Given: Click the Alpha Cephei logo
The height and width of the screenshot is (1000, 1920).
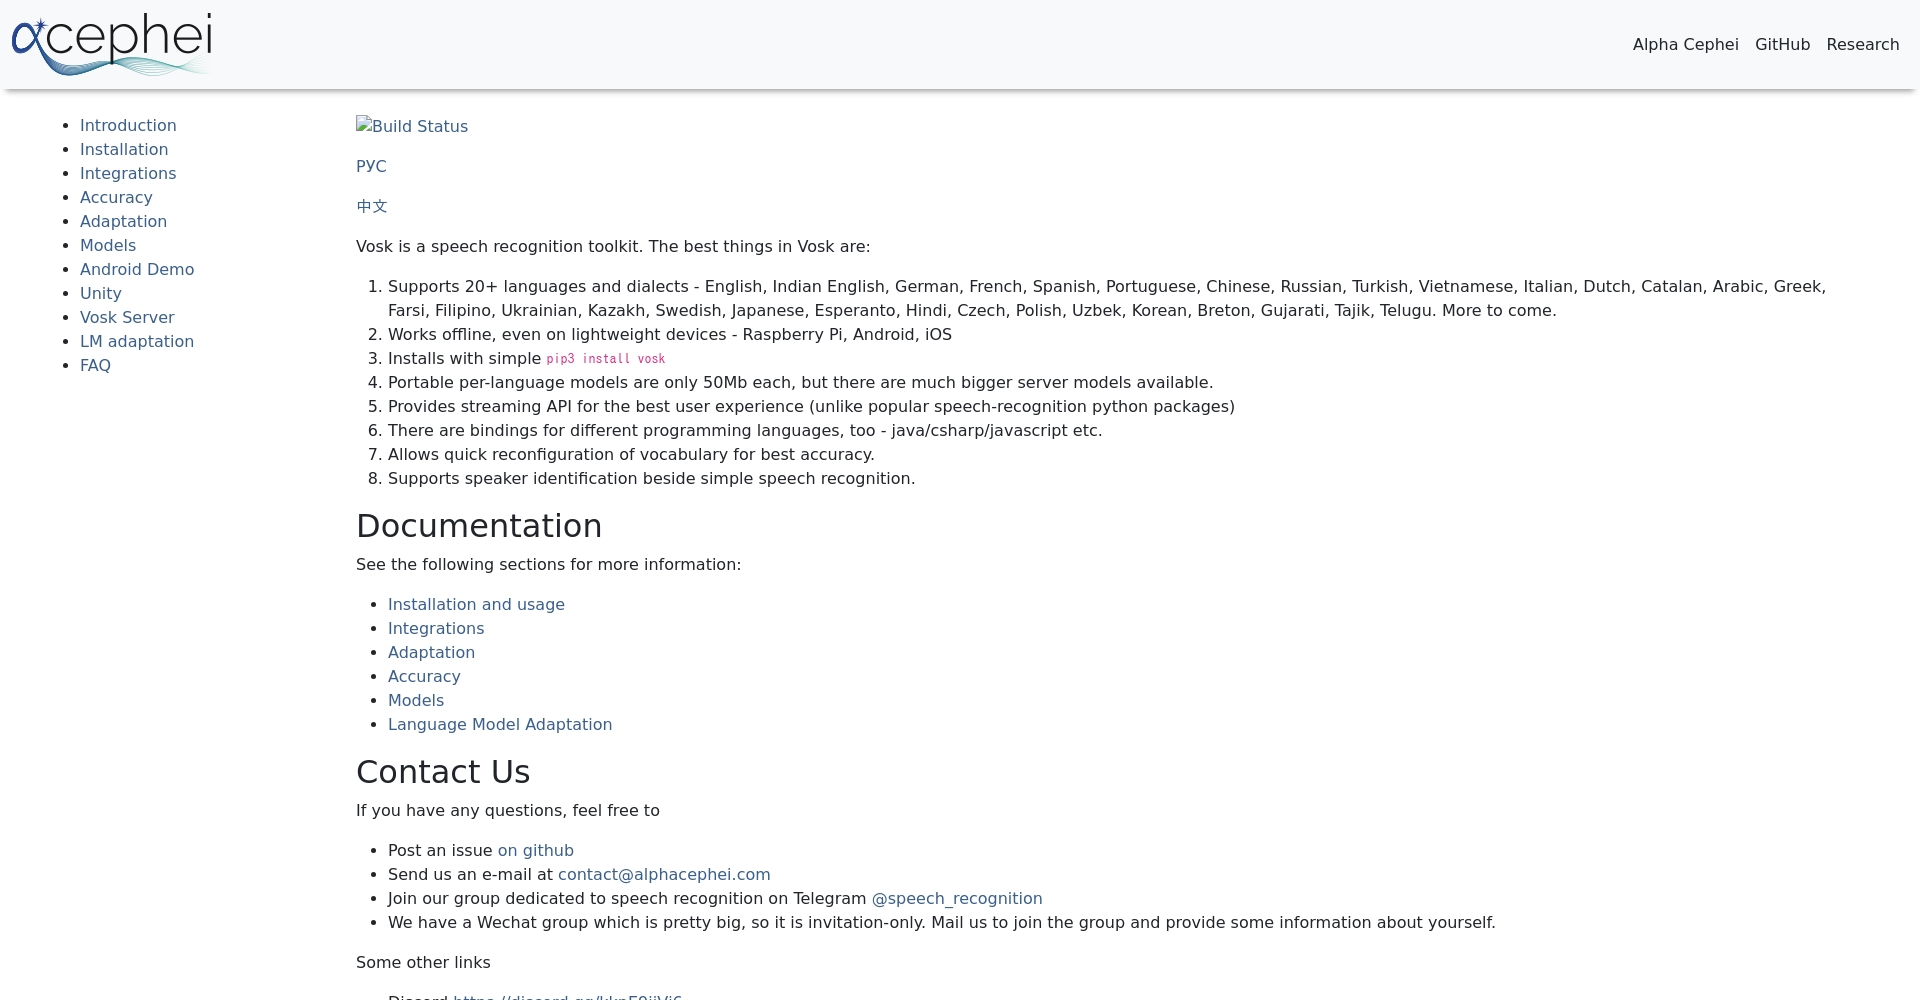Looking at the screenshot, I should coord(111,44).
